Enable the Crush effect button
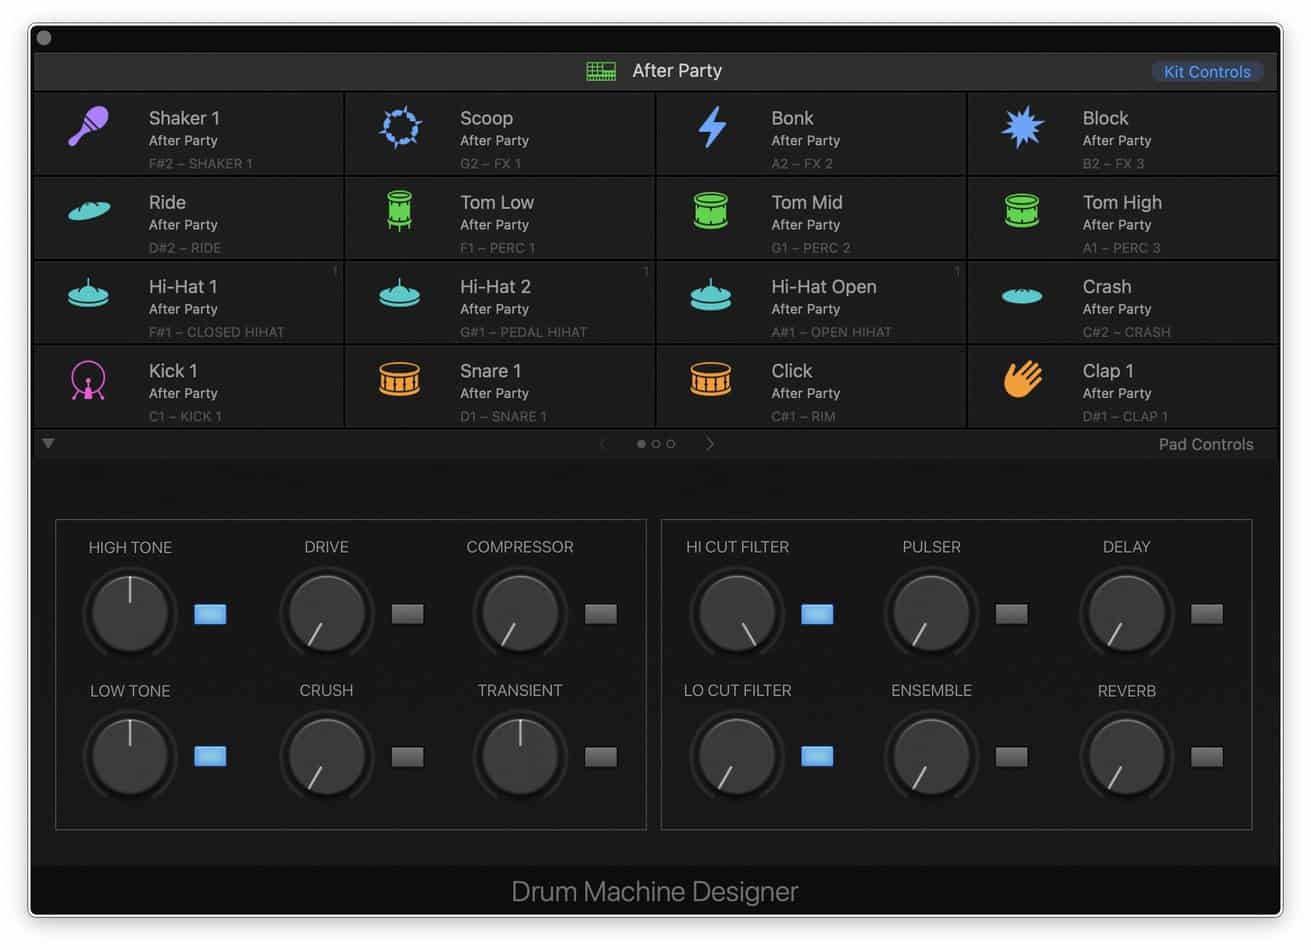 coord(407,757)
